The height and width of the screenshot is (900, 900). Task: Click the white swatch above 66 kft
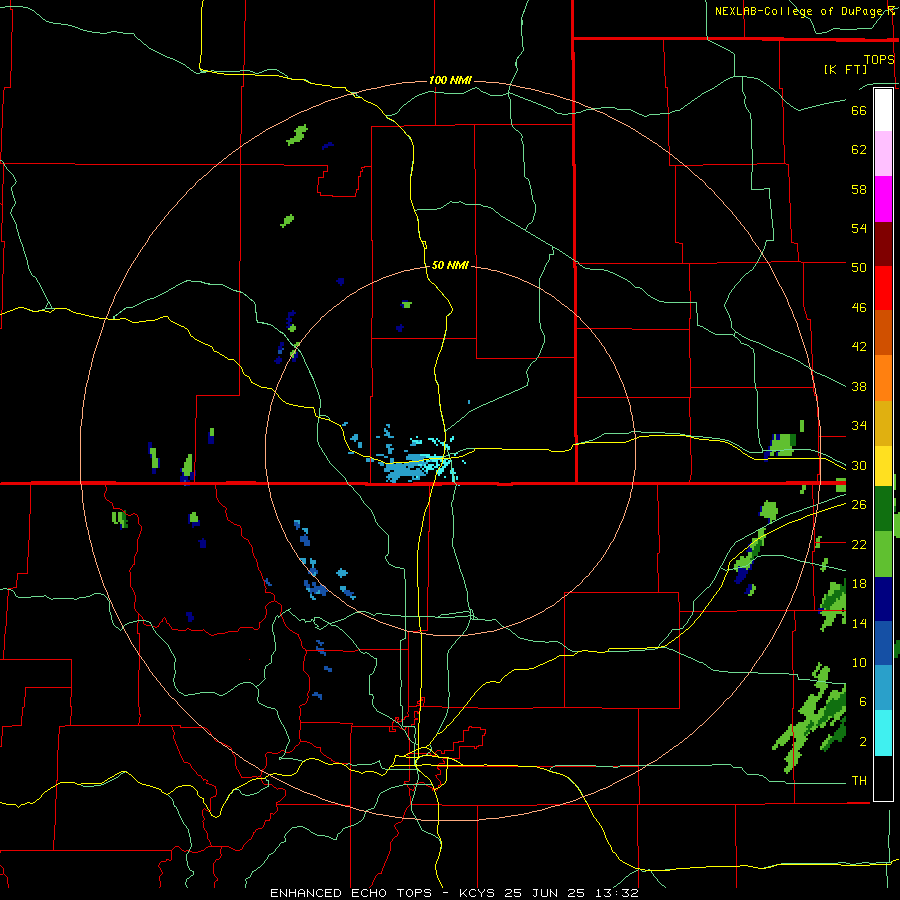tap(883, 110)
